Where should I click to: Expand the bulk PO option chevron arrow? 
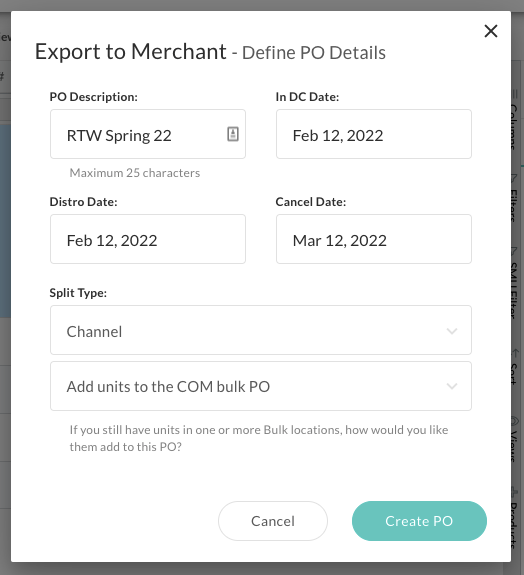pos(452,386)
